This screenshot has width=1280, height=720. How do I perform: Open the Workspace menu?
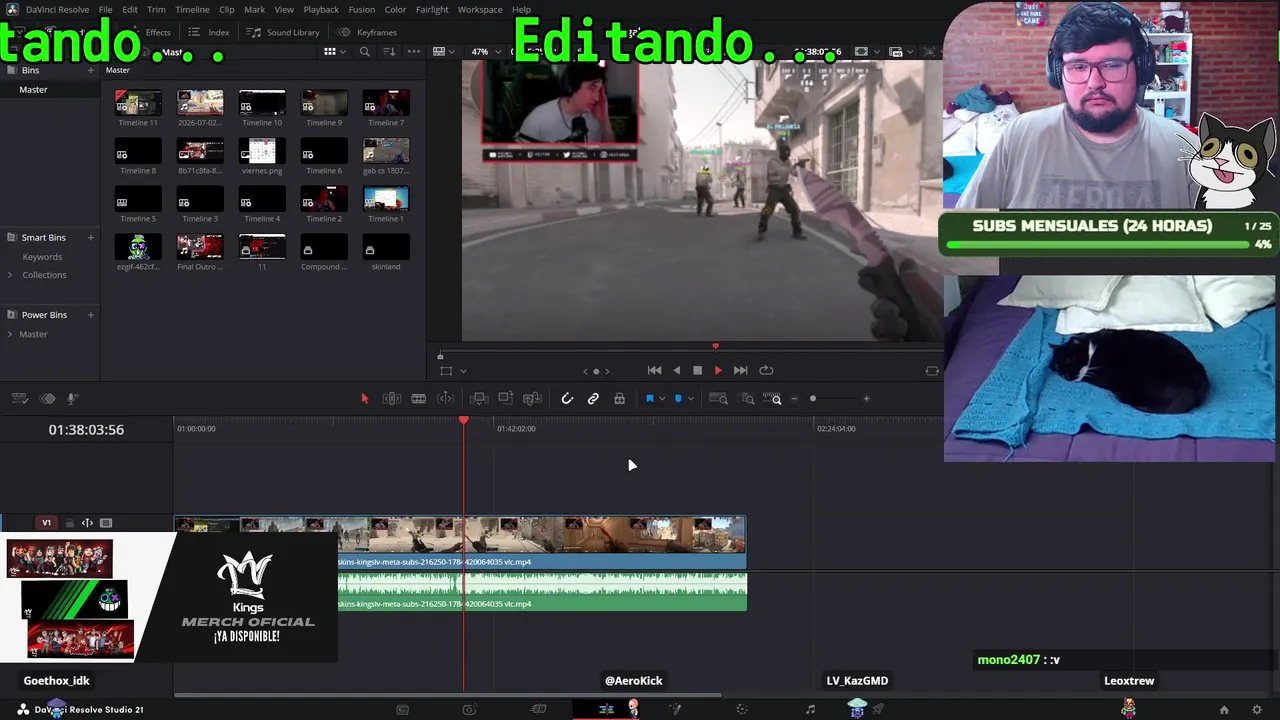coord(480,10)
